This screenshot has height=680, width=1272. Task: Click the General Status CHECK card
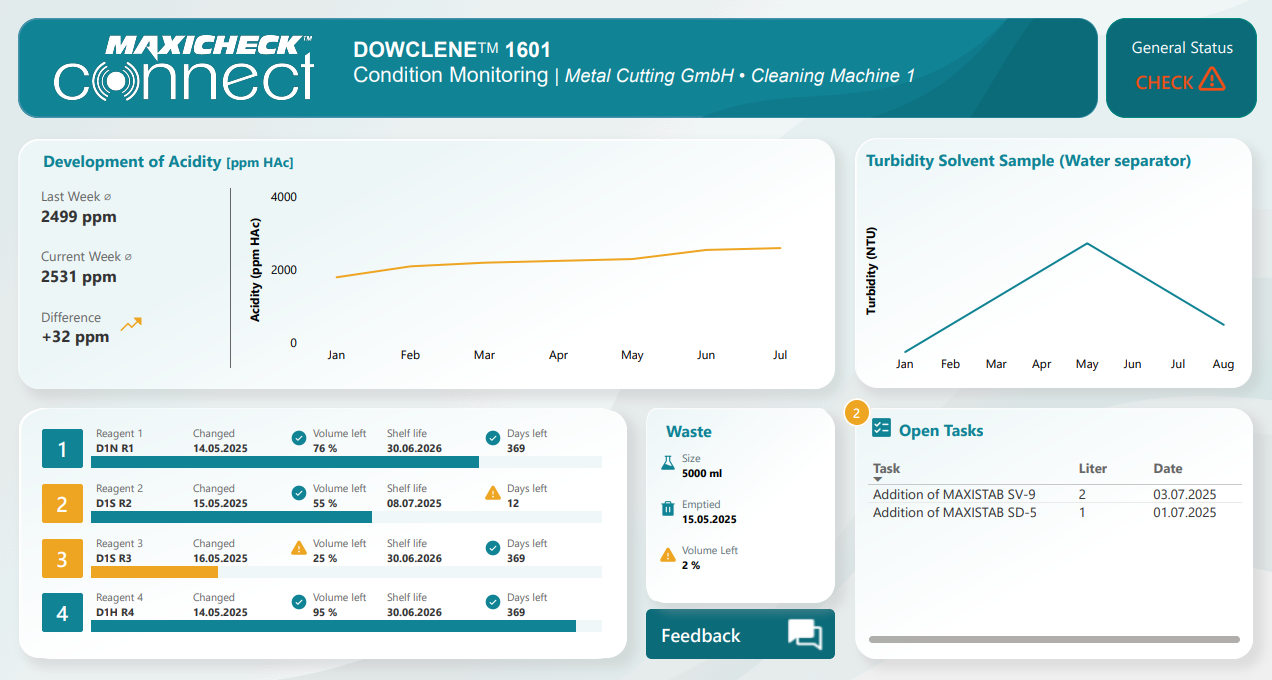1181,68
